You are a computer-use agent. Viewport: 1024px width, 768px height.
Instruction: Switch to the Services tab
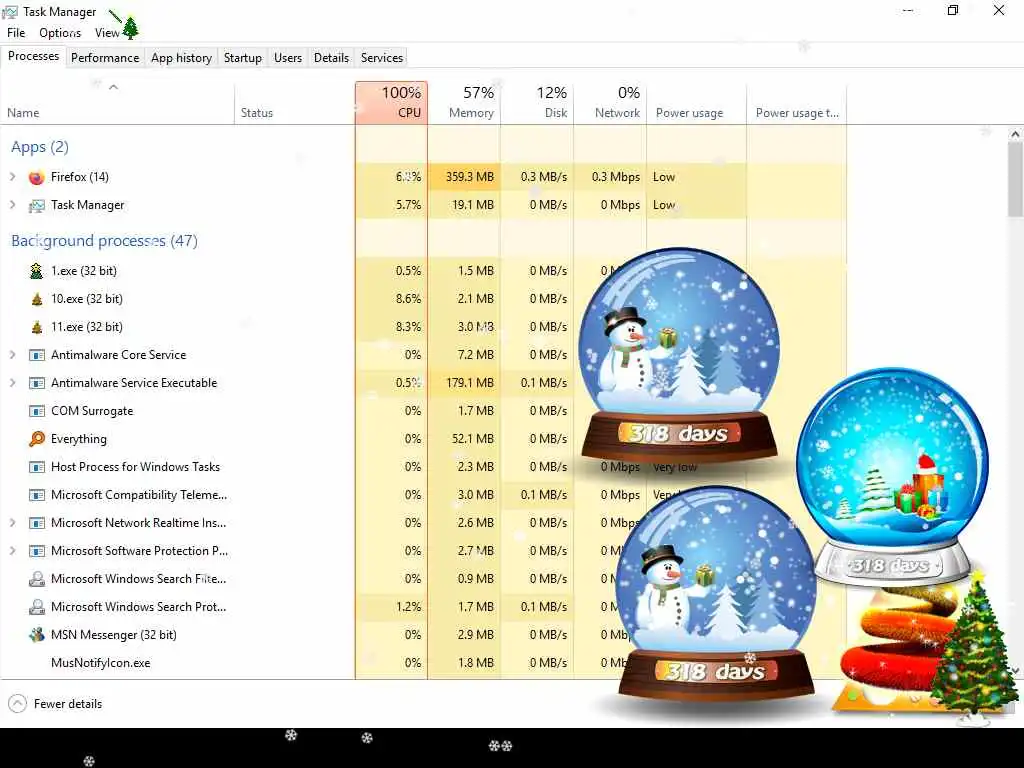pos(382,57)
